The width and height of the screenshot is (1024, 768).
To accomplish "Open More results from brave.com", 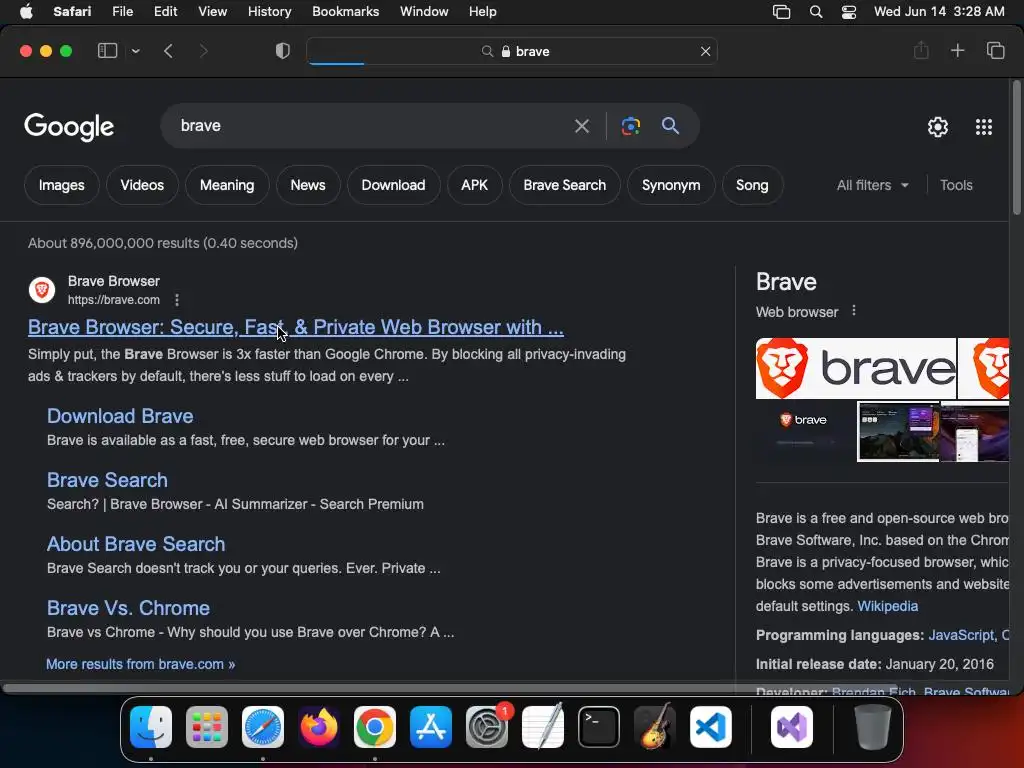I will coord(140,664).
